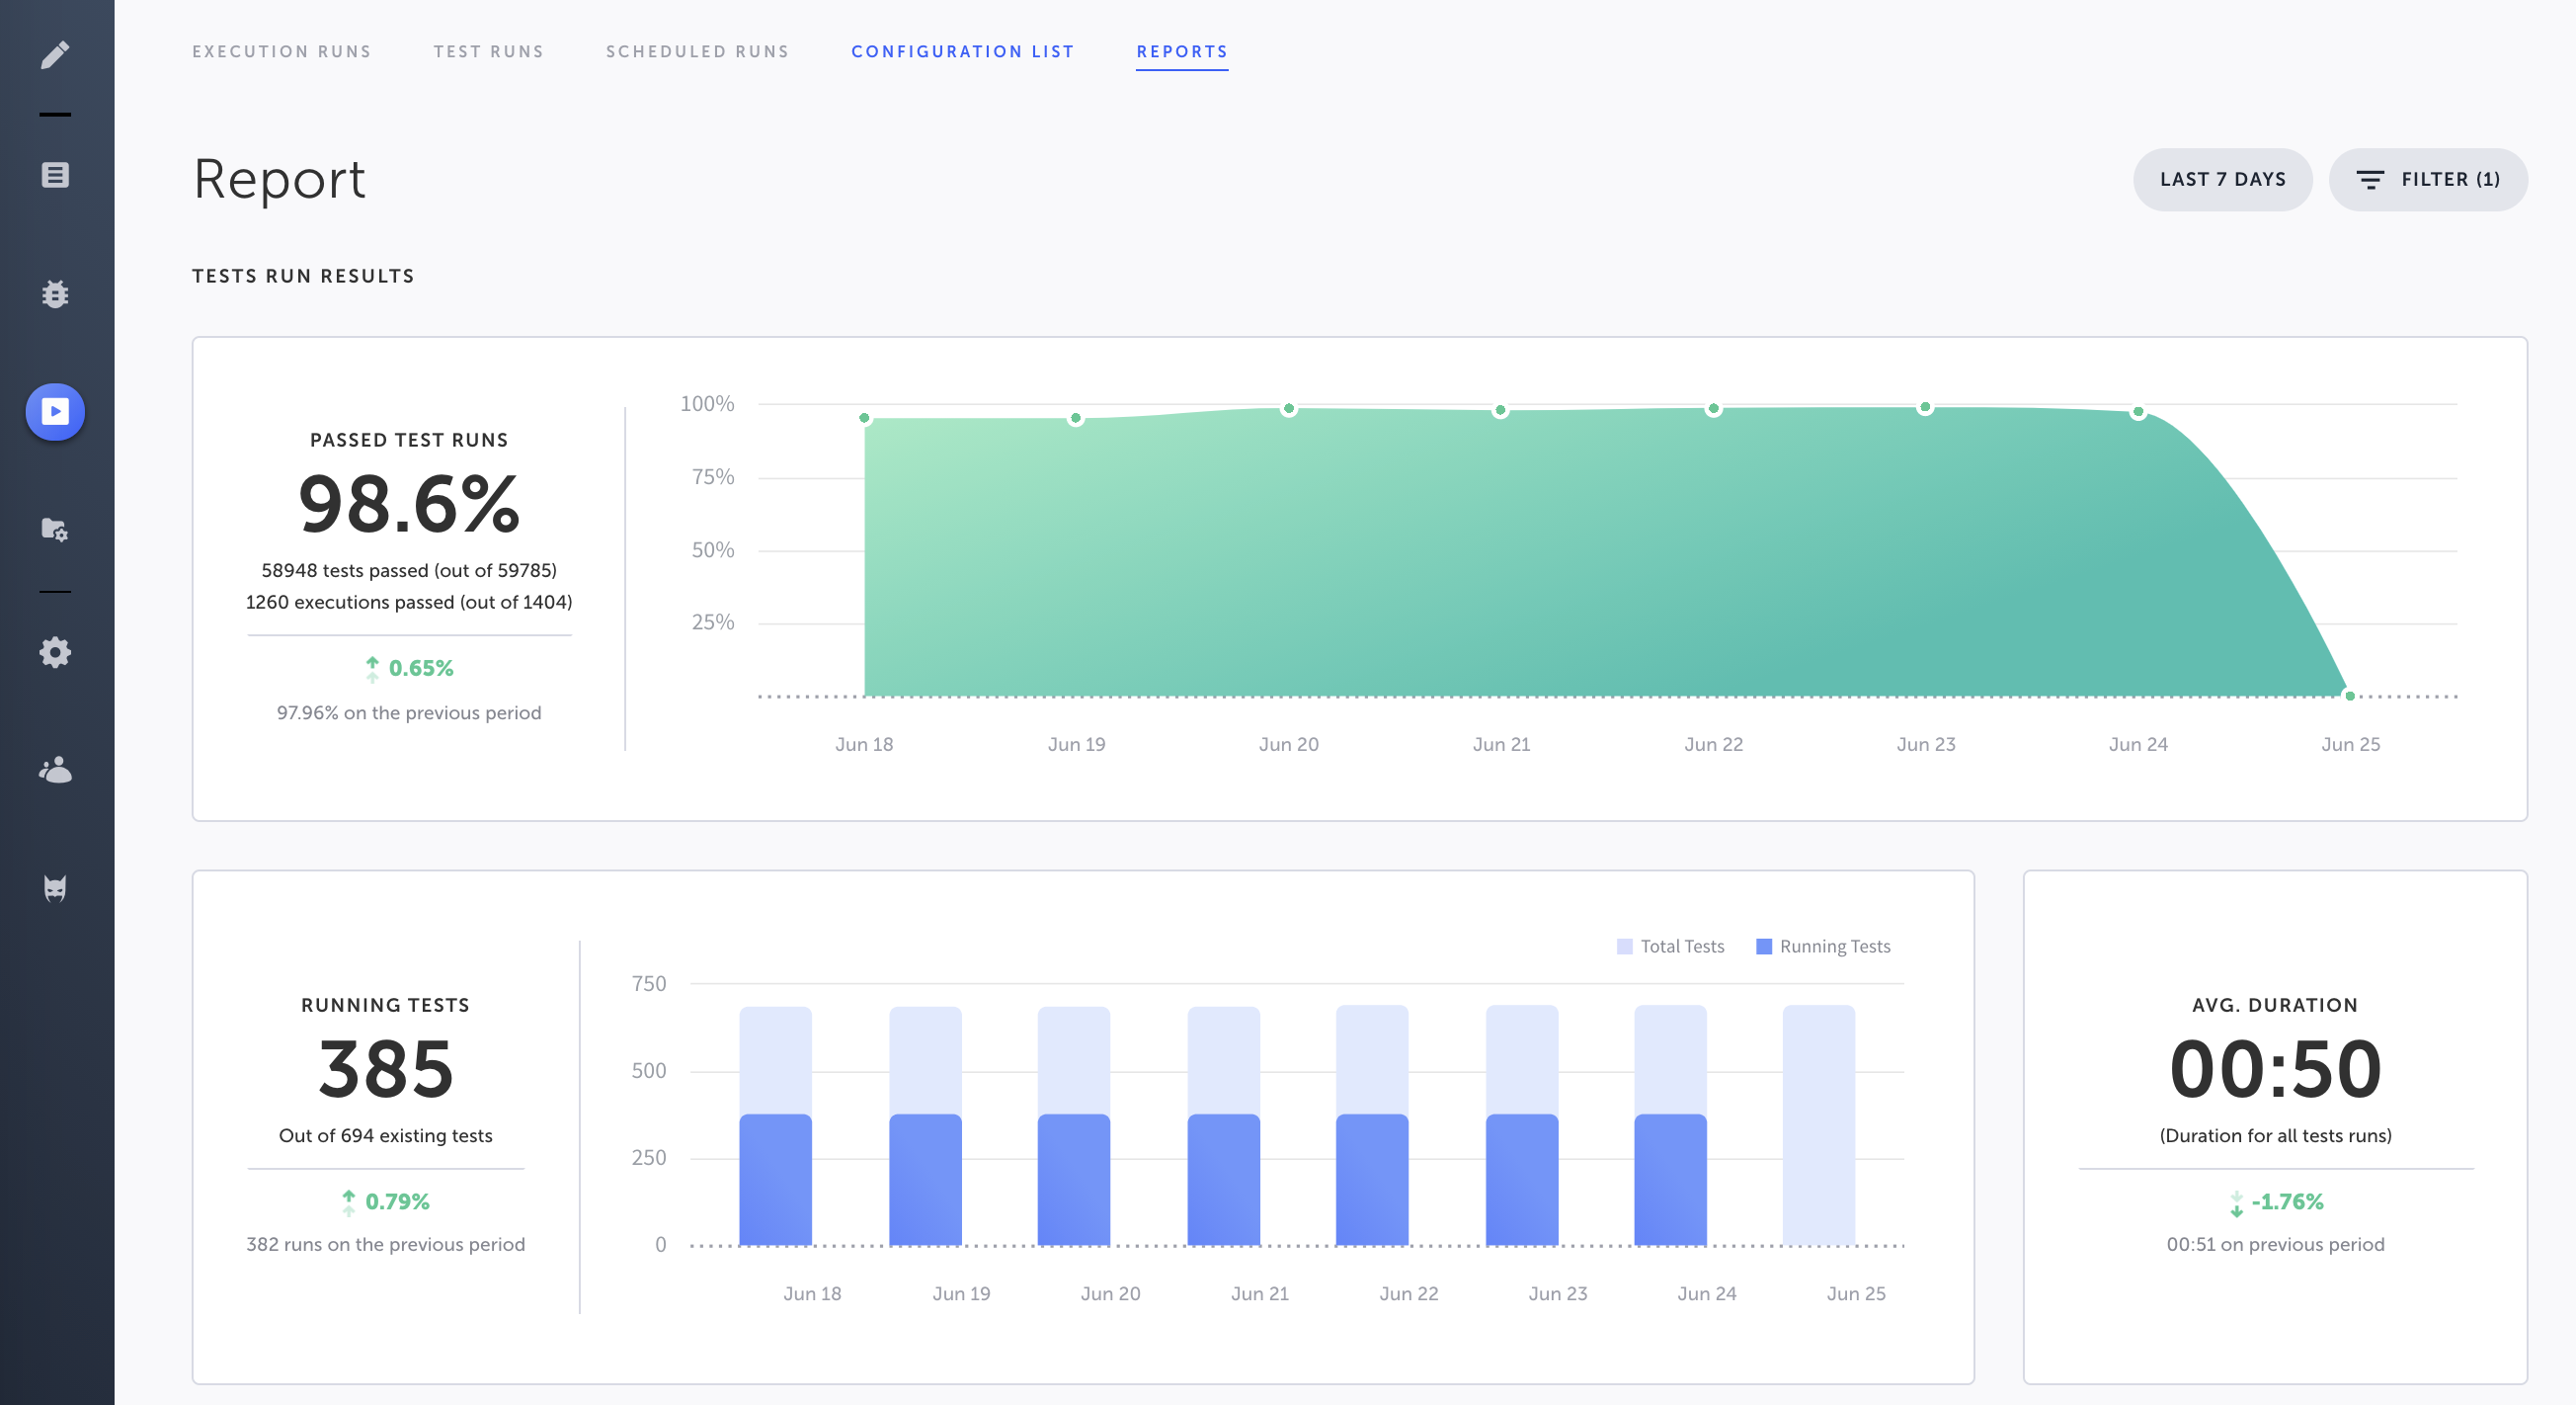Click the pencil edit icon in sidebar

[55, 54]
